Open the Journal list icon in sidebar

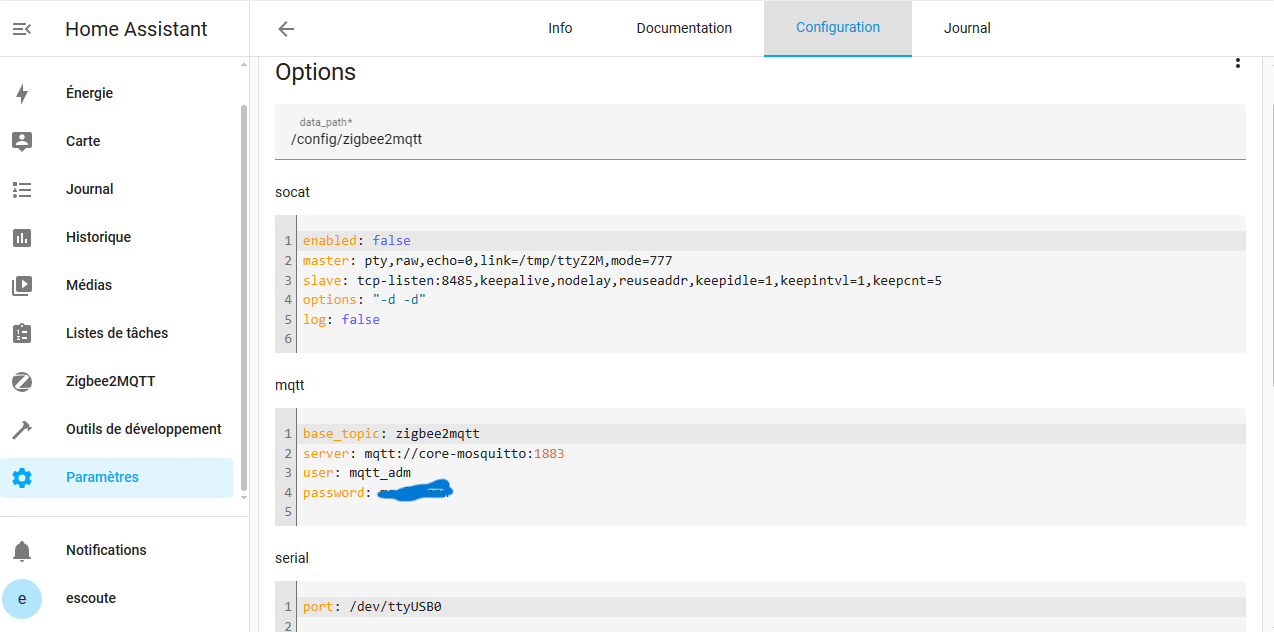tap(22, 189)
